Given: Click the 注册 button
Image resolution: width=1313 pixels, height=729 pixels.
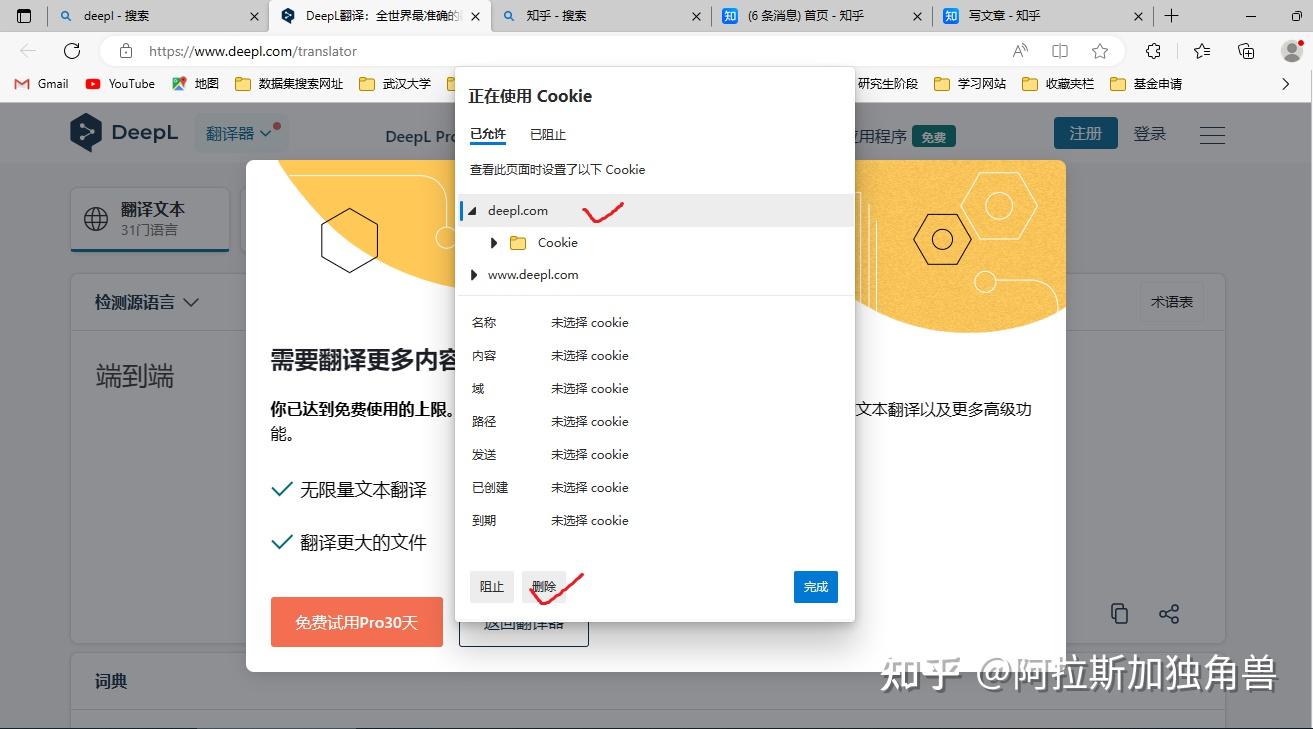Looking at the screenshot, I should (x=1086, y=133).
